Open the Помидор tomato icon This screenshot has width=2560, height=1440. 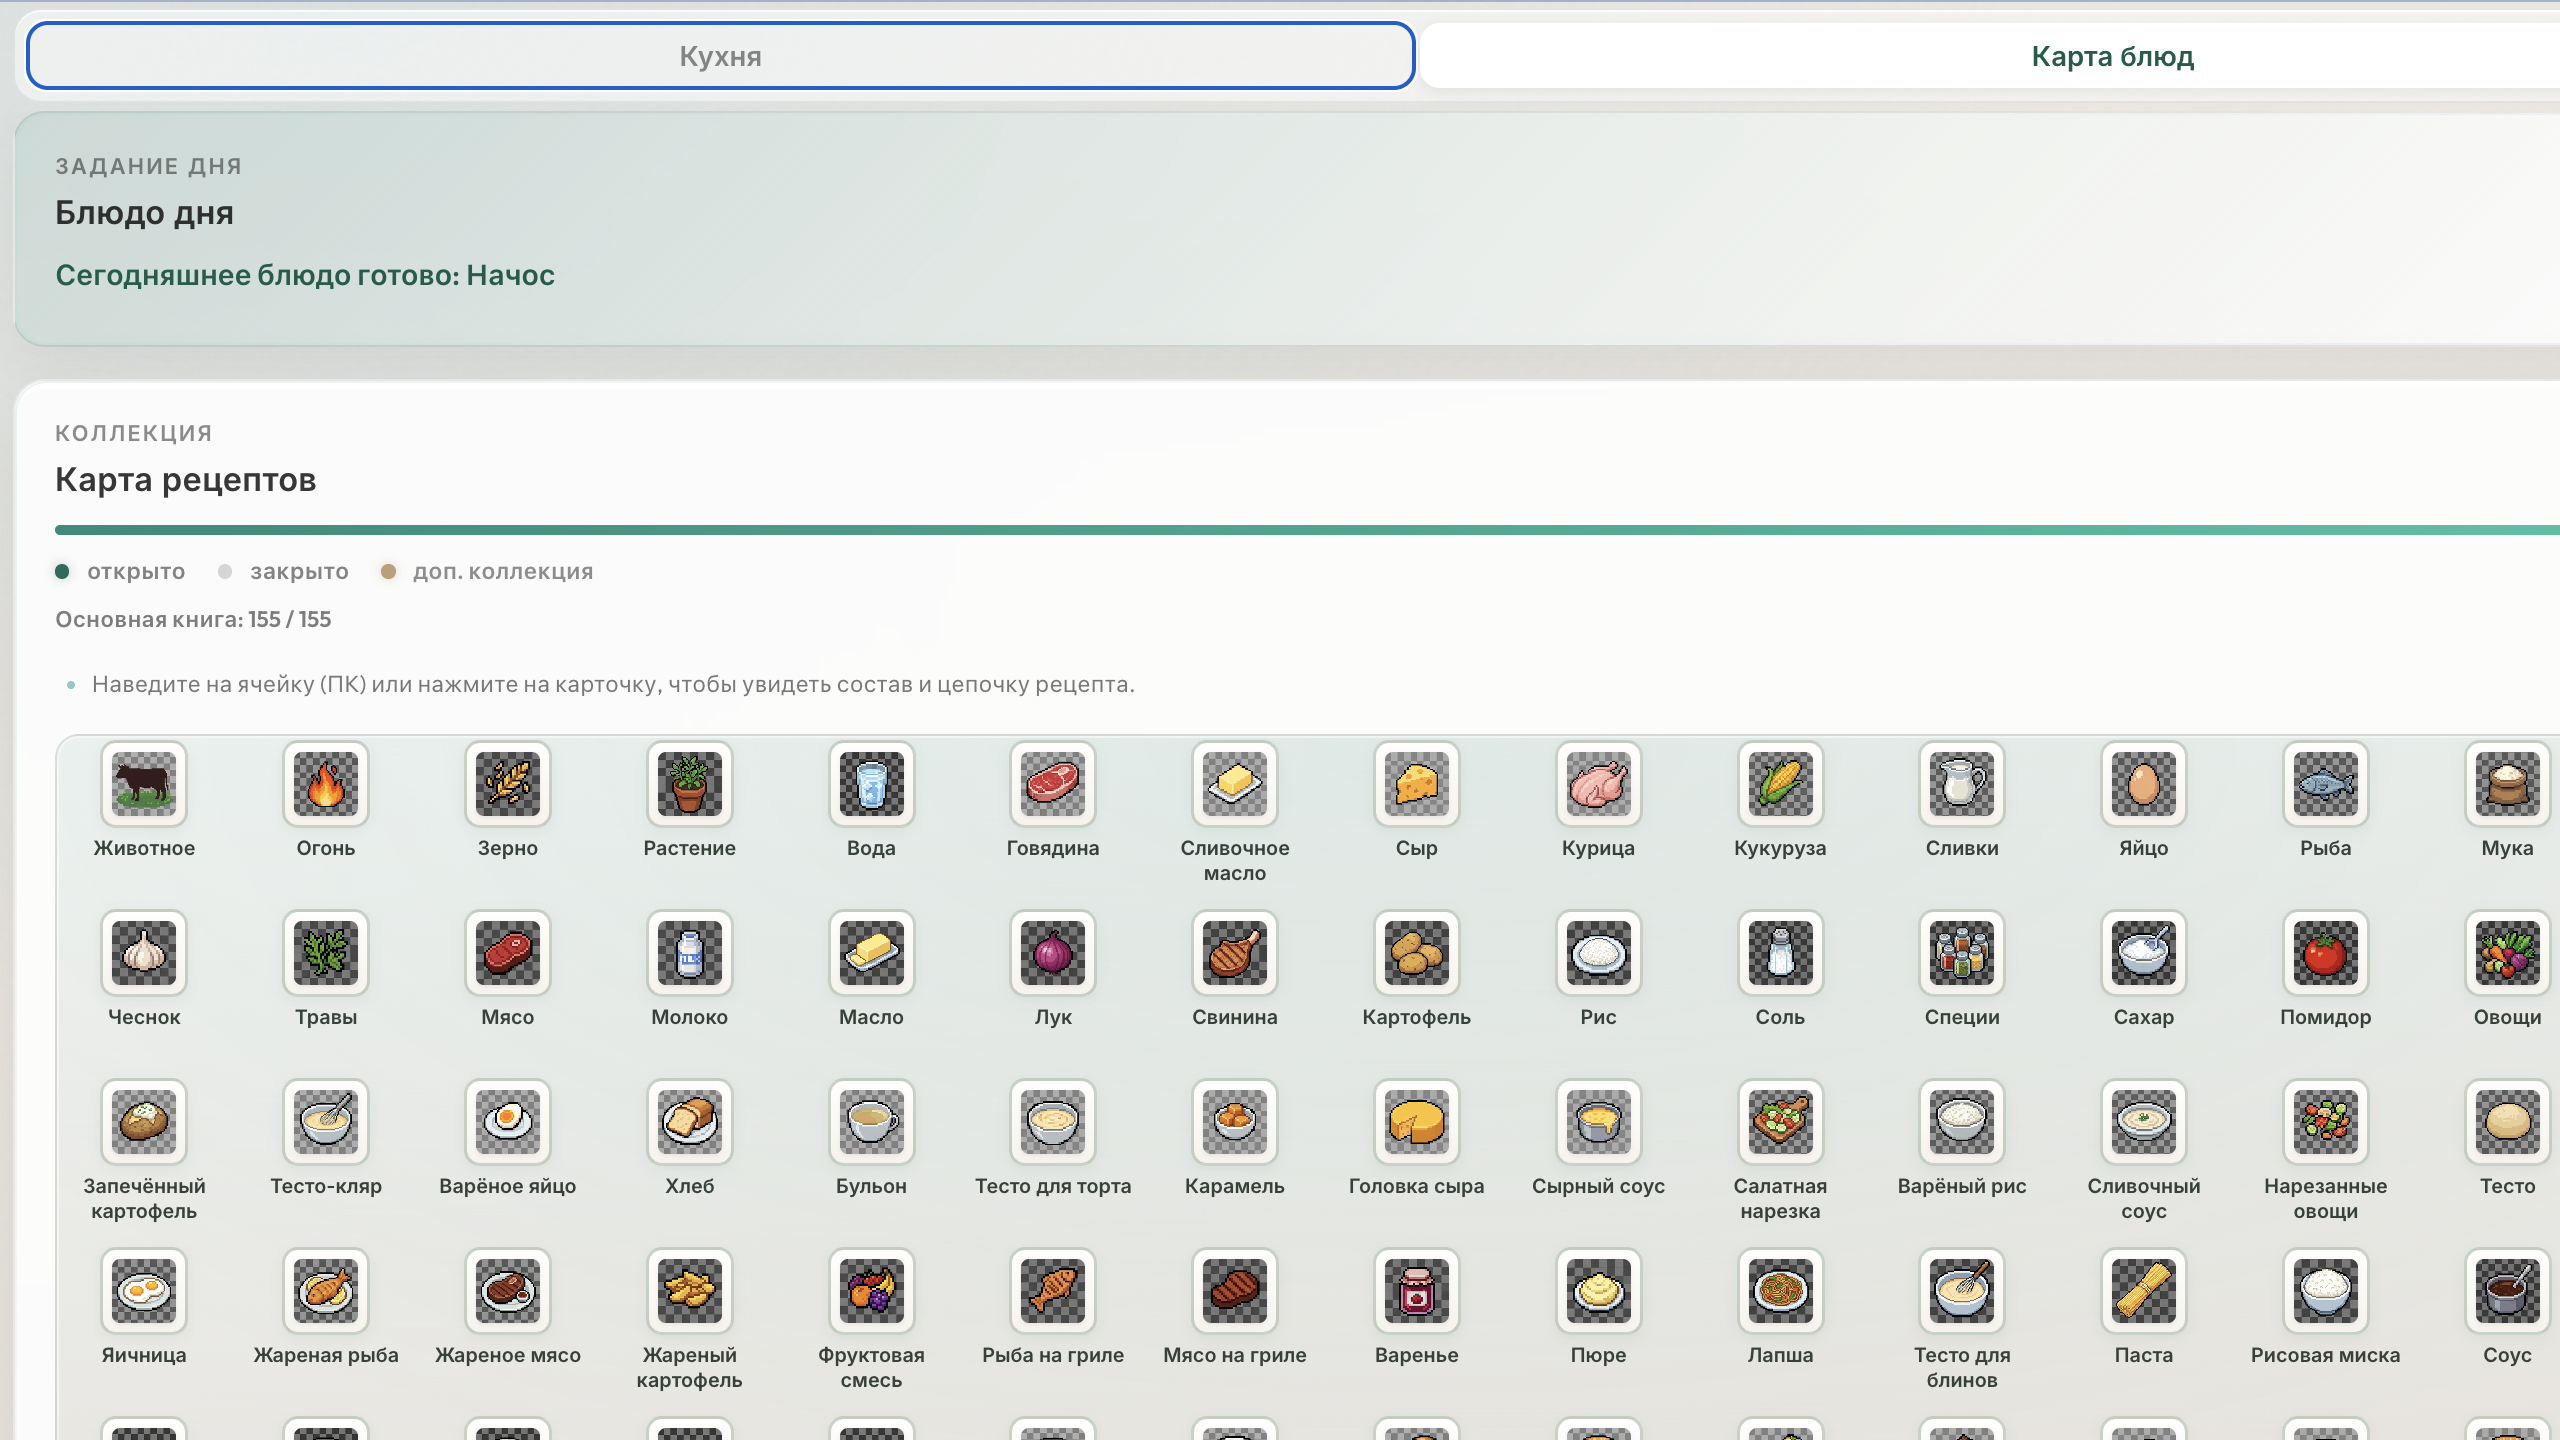[x=2326, y=953]
